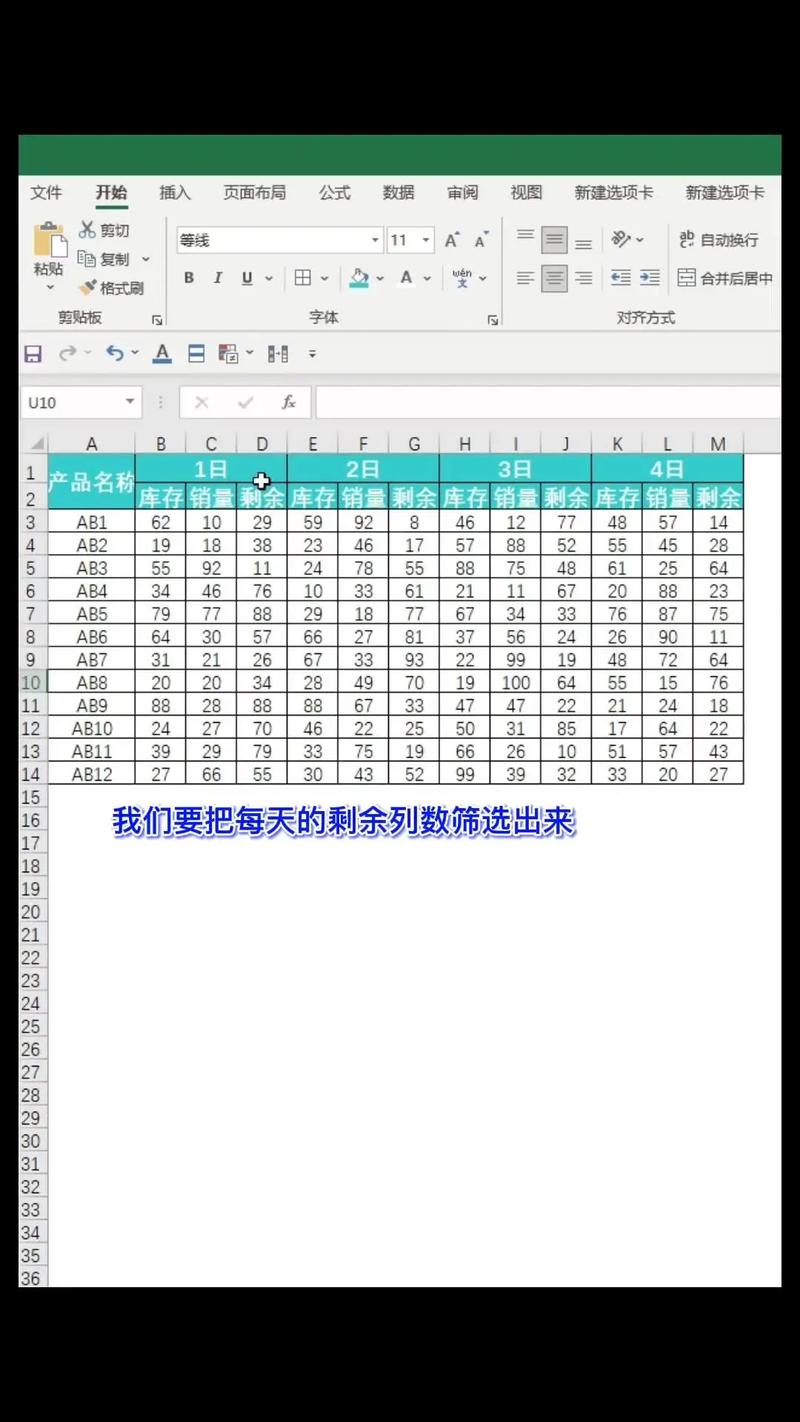Click the increase indent icon
Image resolution: width=800 pixels, height=1422 pixels.
650,278
